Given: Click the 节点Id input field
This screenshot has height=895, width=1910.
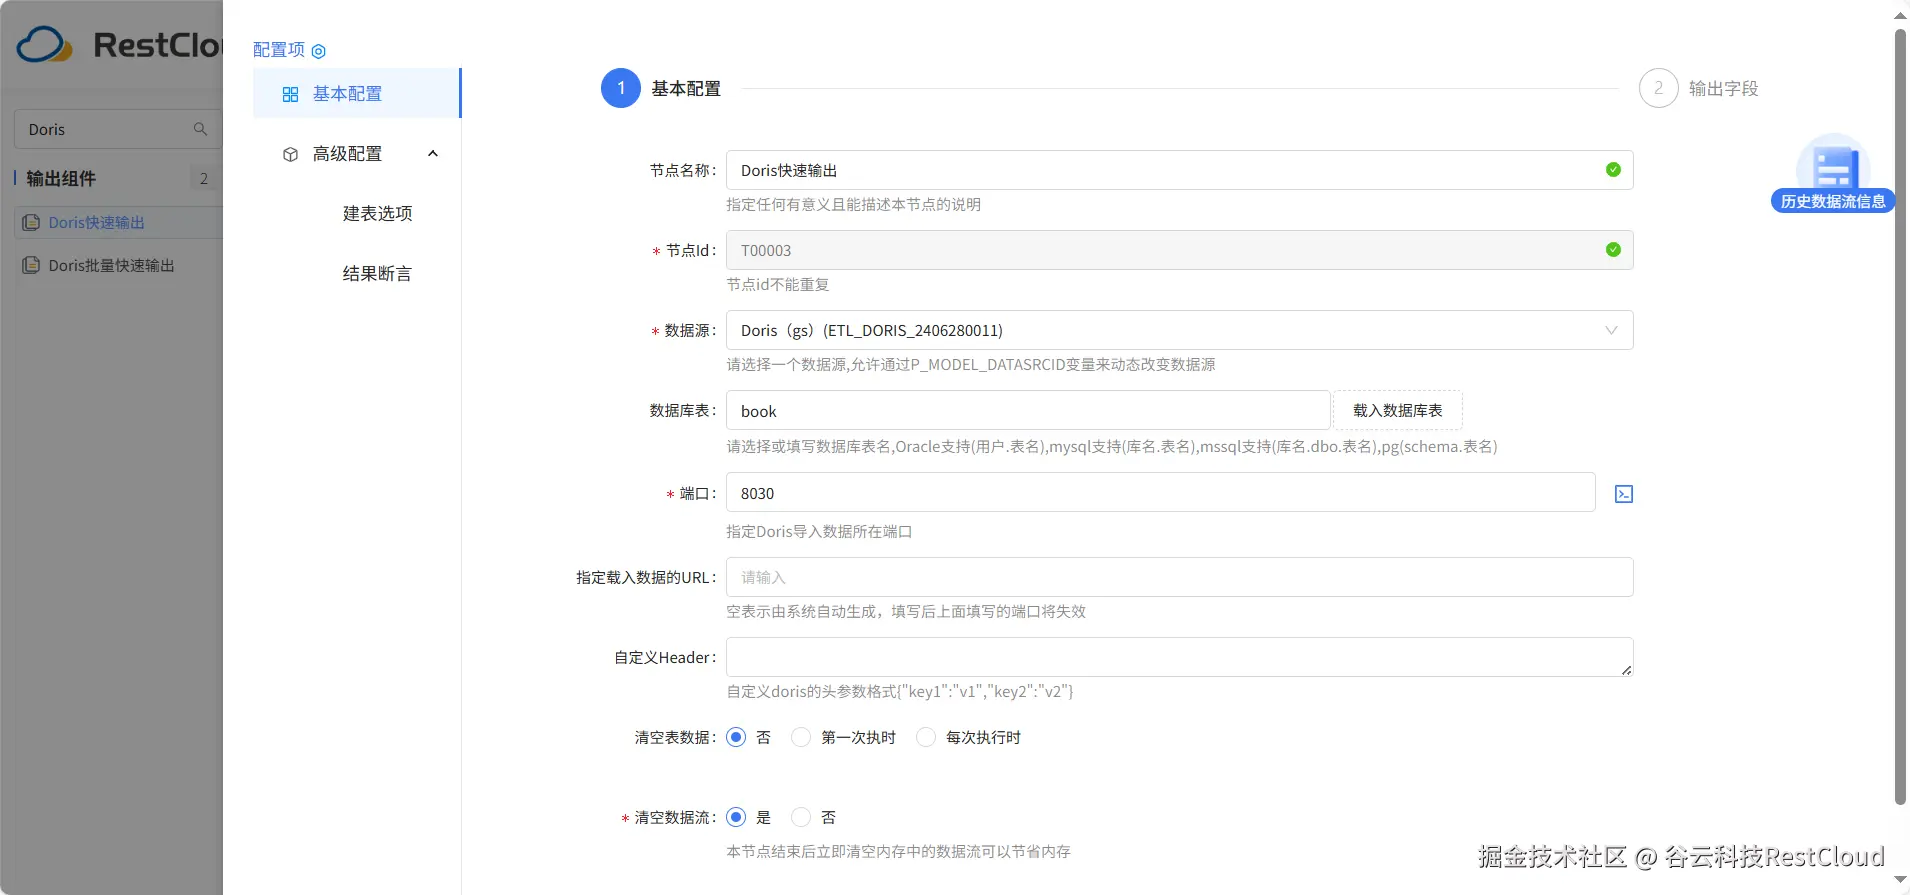Looking at the screenshot, I should (x=1179, y=250).
